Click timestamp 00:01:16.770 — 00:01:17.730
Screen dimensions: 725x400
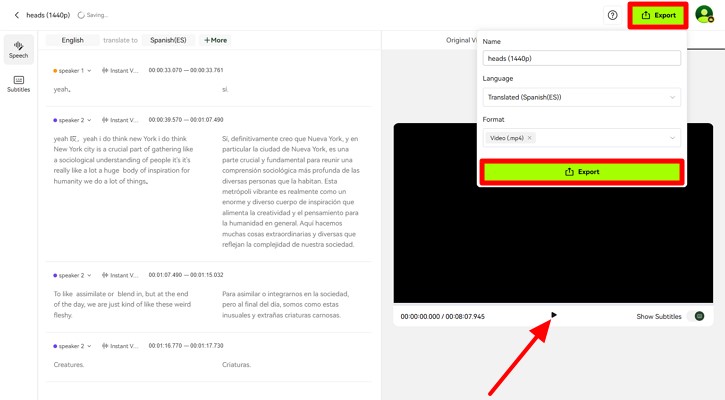click(x=186, y=345)
